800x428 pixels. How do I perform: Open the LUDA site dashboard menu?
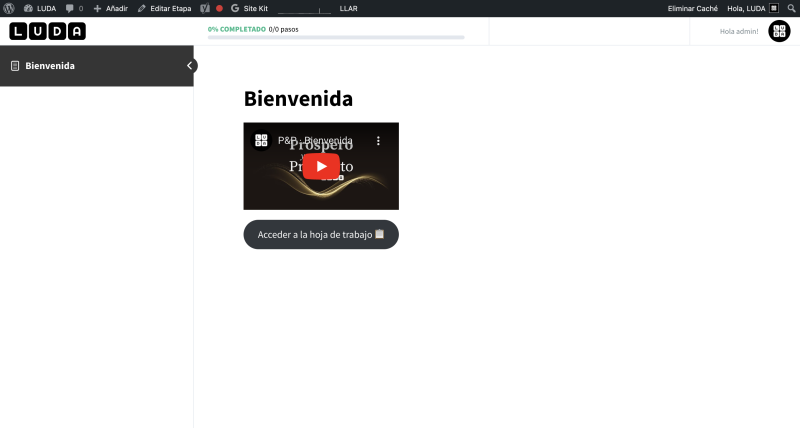tap(40, 8)
